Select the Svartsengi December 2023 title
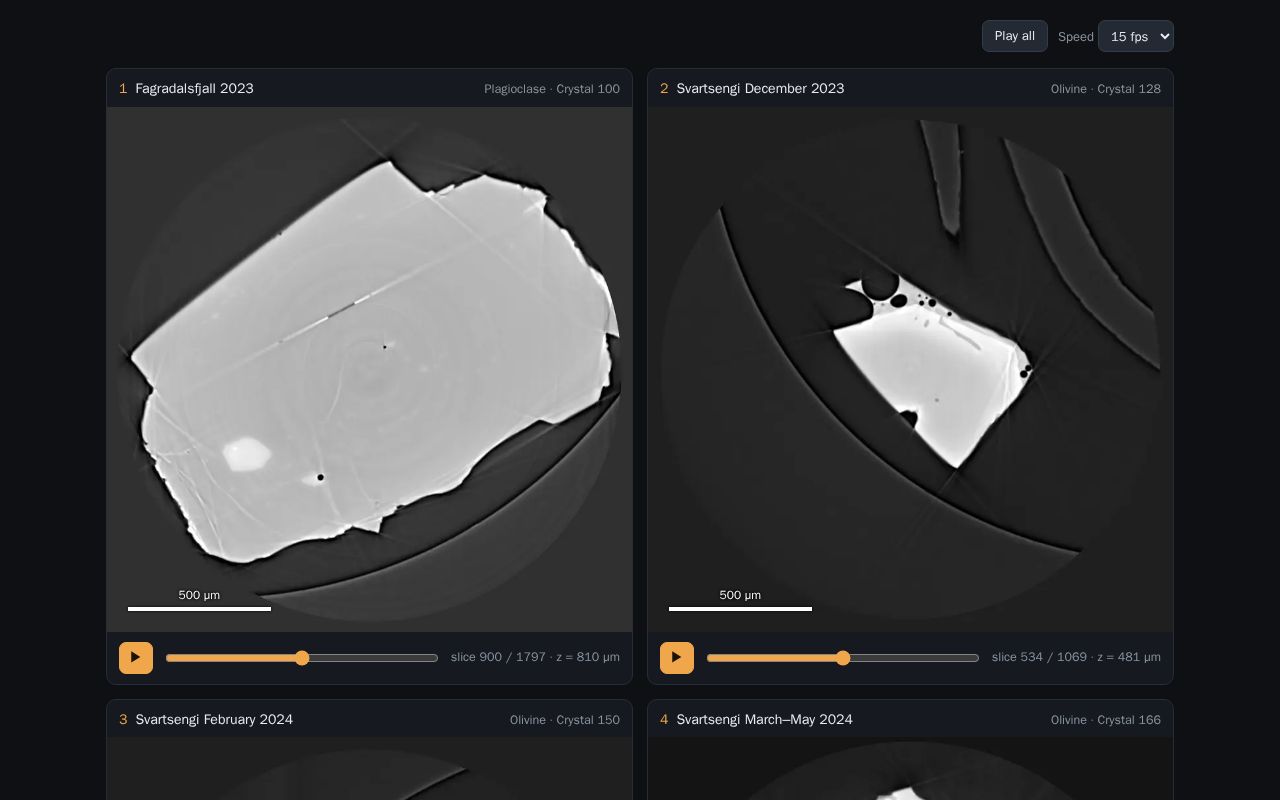The width and height of the screenshot is (1280, 800). point(760,89)
